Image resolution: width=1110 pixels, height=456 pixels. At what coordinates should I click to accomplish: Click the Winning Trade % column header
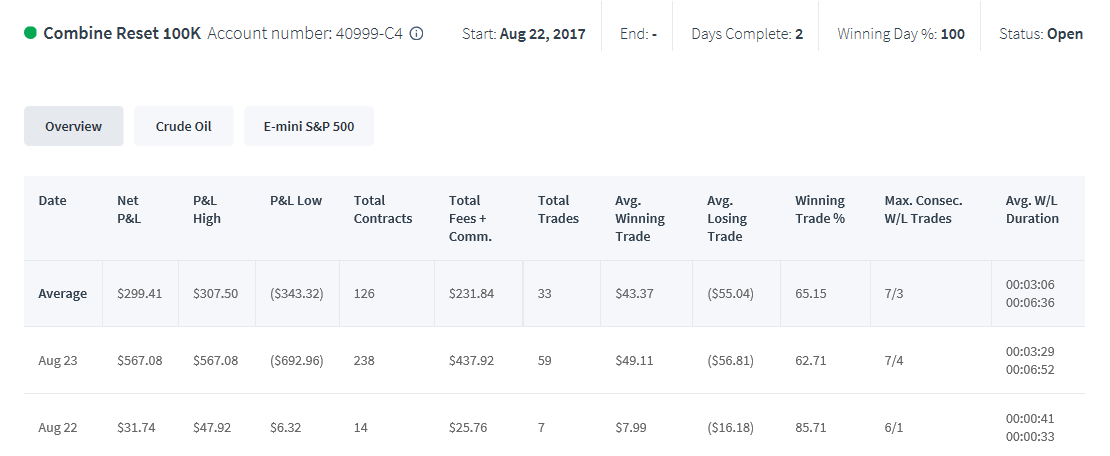(820, 210)
